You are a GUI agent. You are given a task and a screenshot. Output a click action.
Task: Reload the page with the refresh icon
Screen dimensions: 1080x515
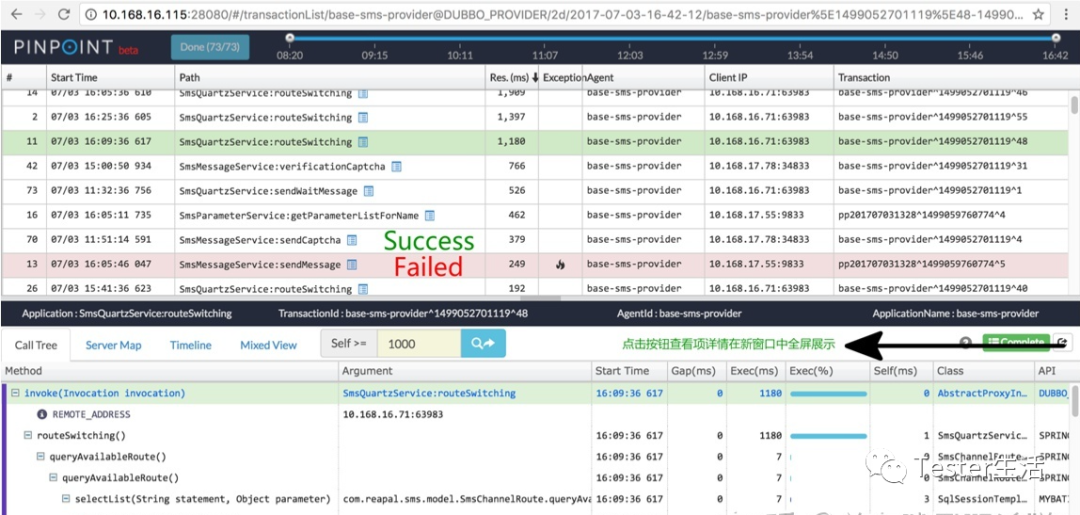tap(63, 14)
